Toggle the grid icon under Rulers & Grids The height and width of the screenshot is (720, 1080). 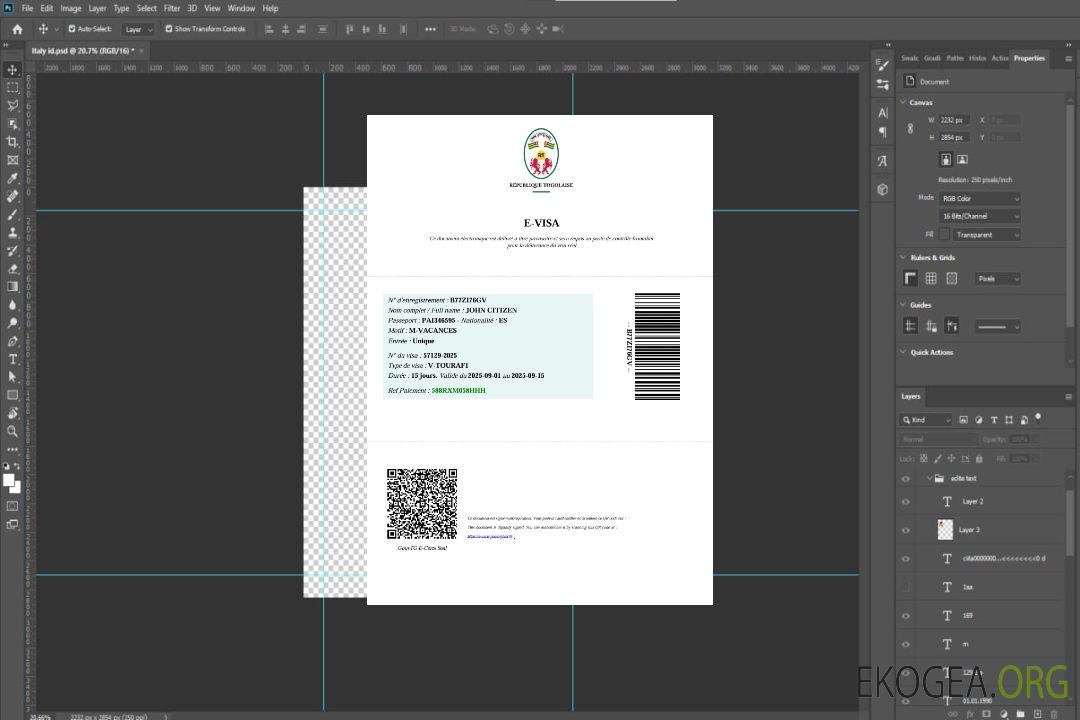click(931, 278)
